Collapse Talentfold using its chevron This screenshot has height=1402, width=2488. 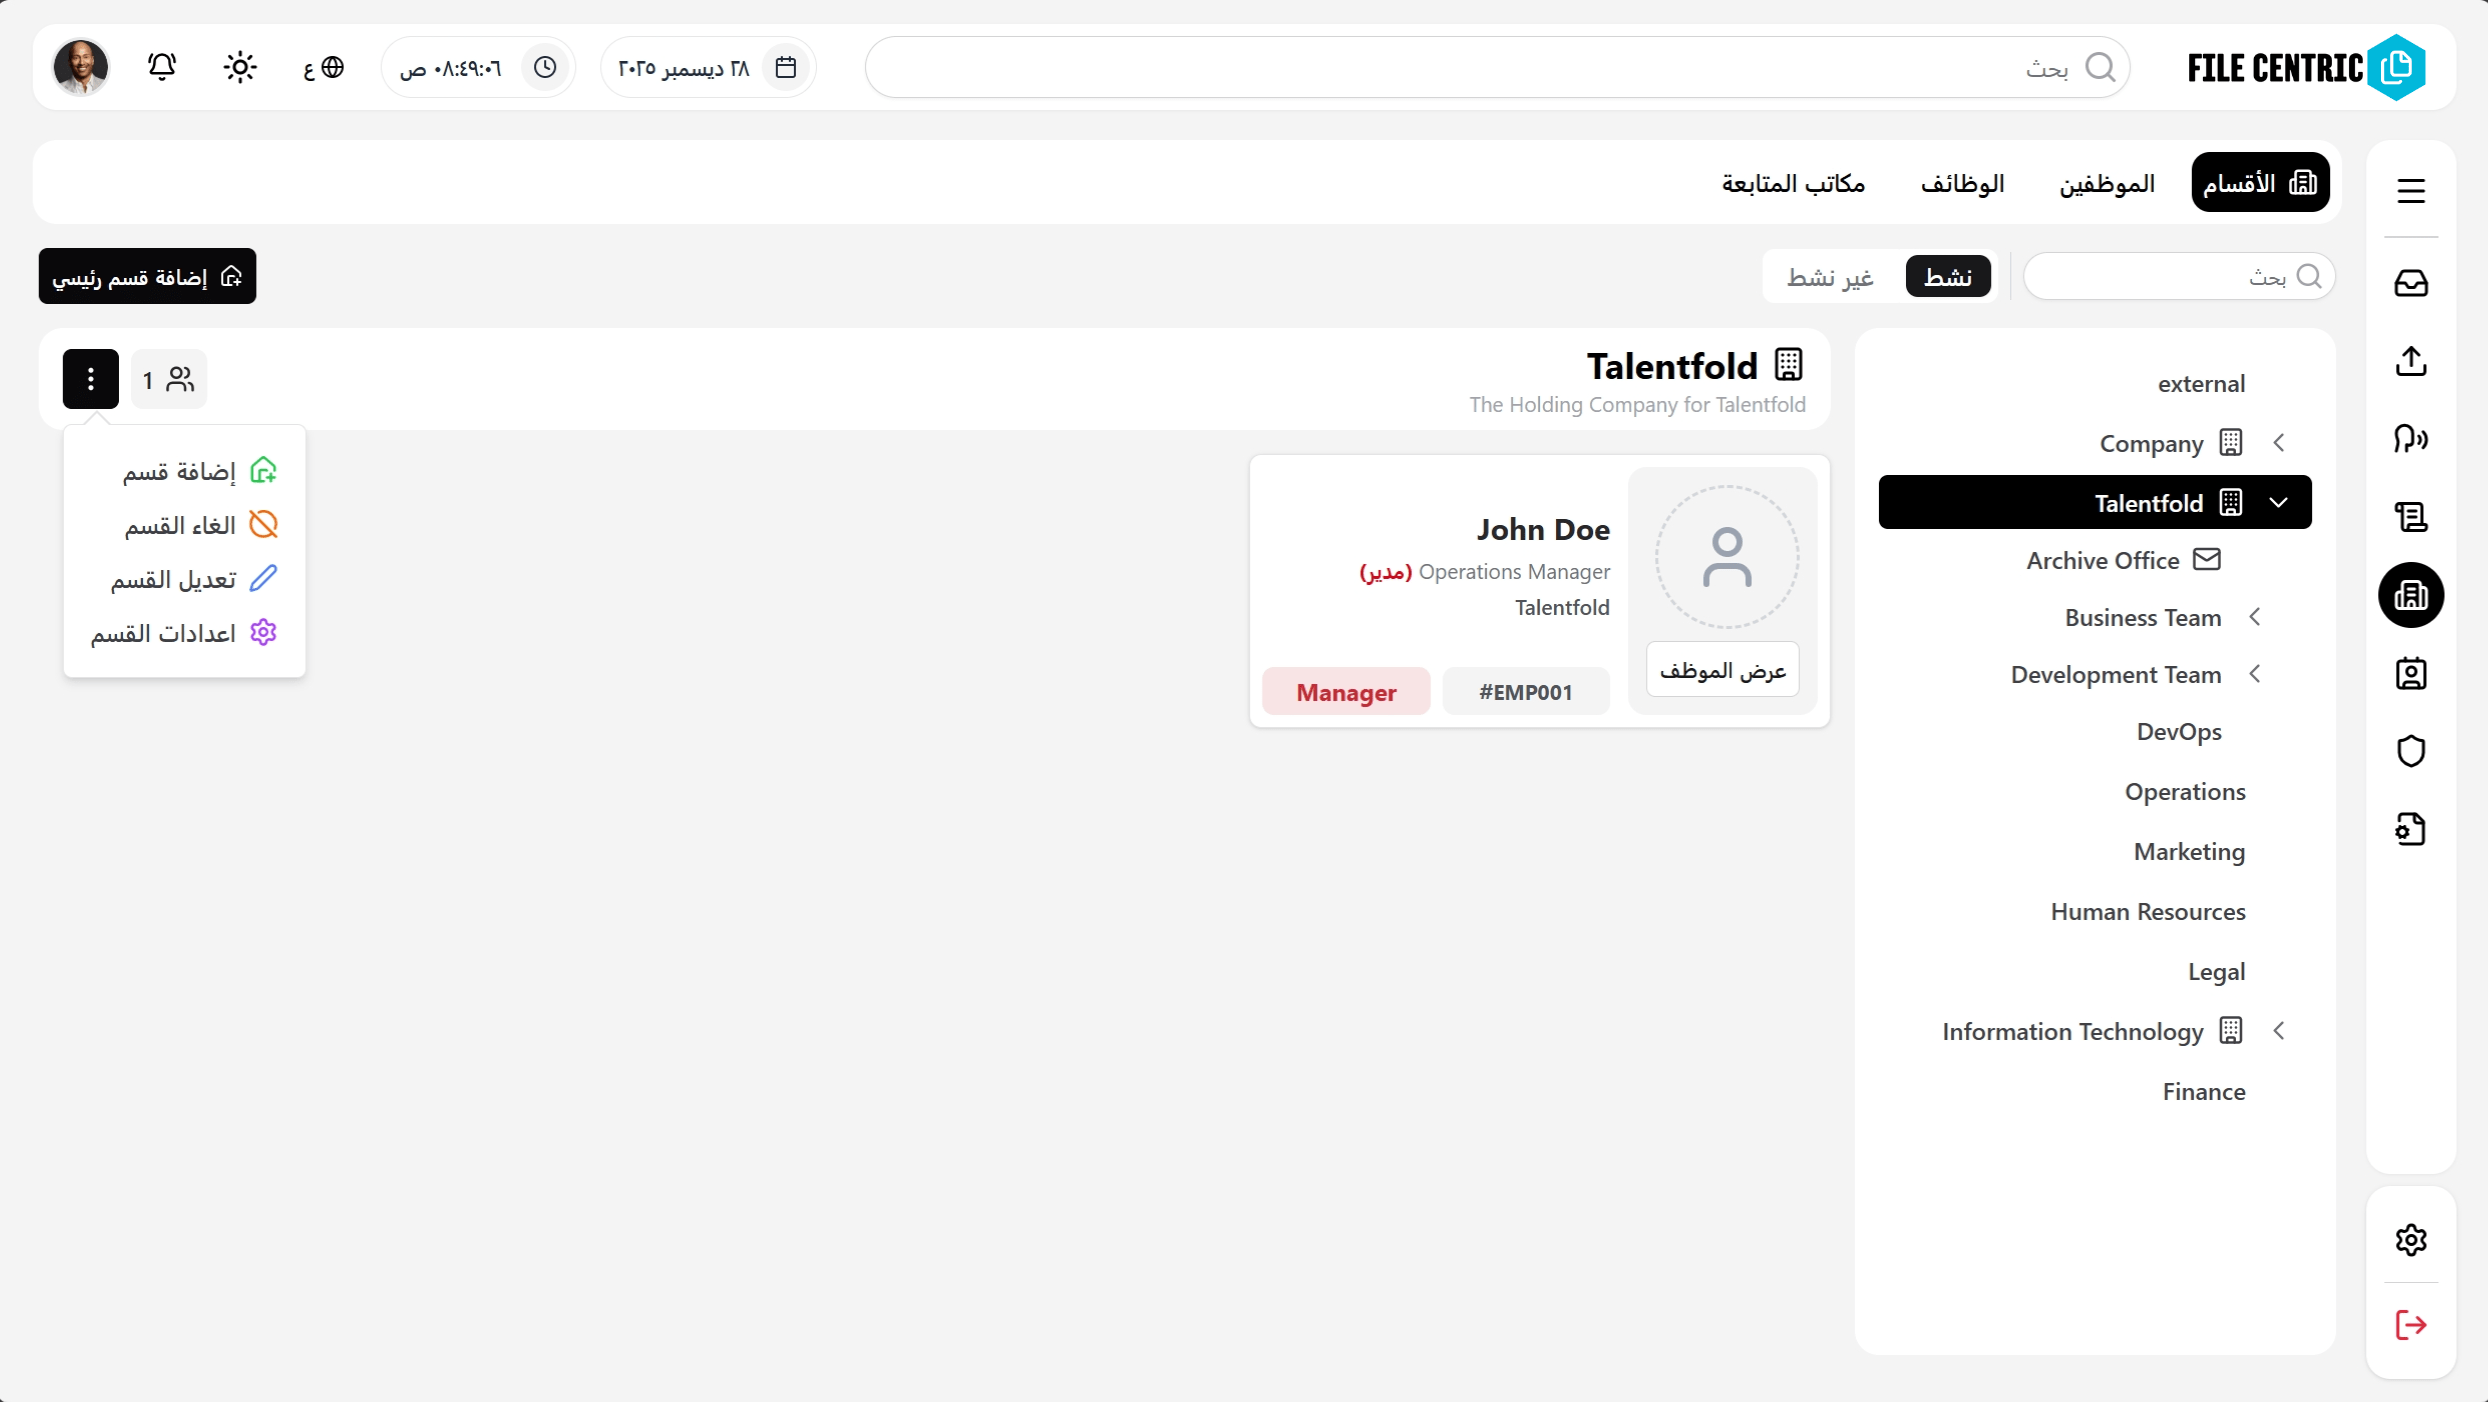tap(2280, 502)
